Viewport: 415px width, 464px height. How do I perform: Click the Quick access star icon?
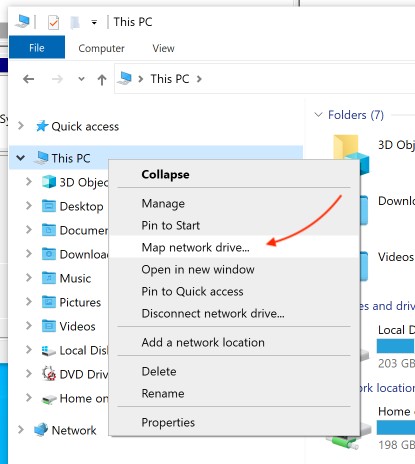pyautogui.click(x=42, y=126)
